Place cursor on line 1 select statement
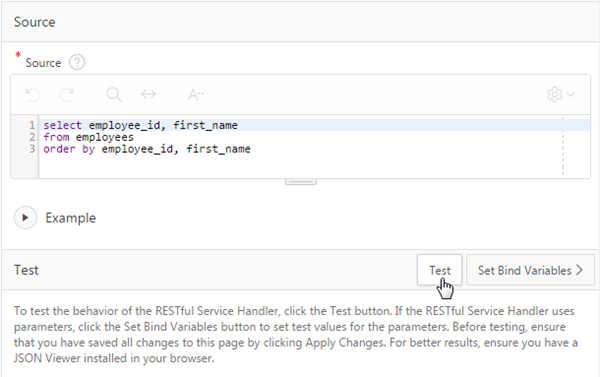This screenshot has width=600, height=377. [x=140, y=125]
